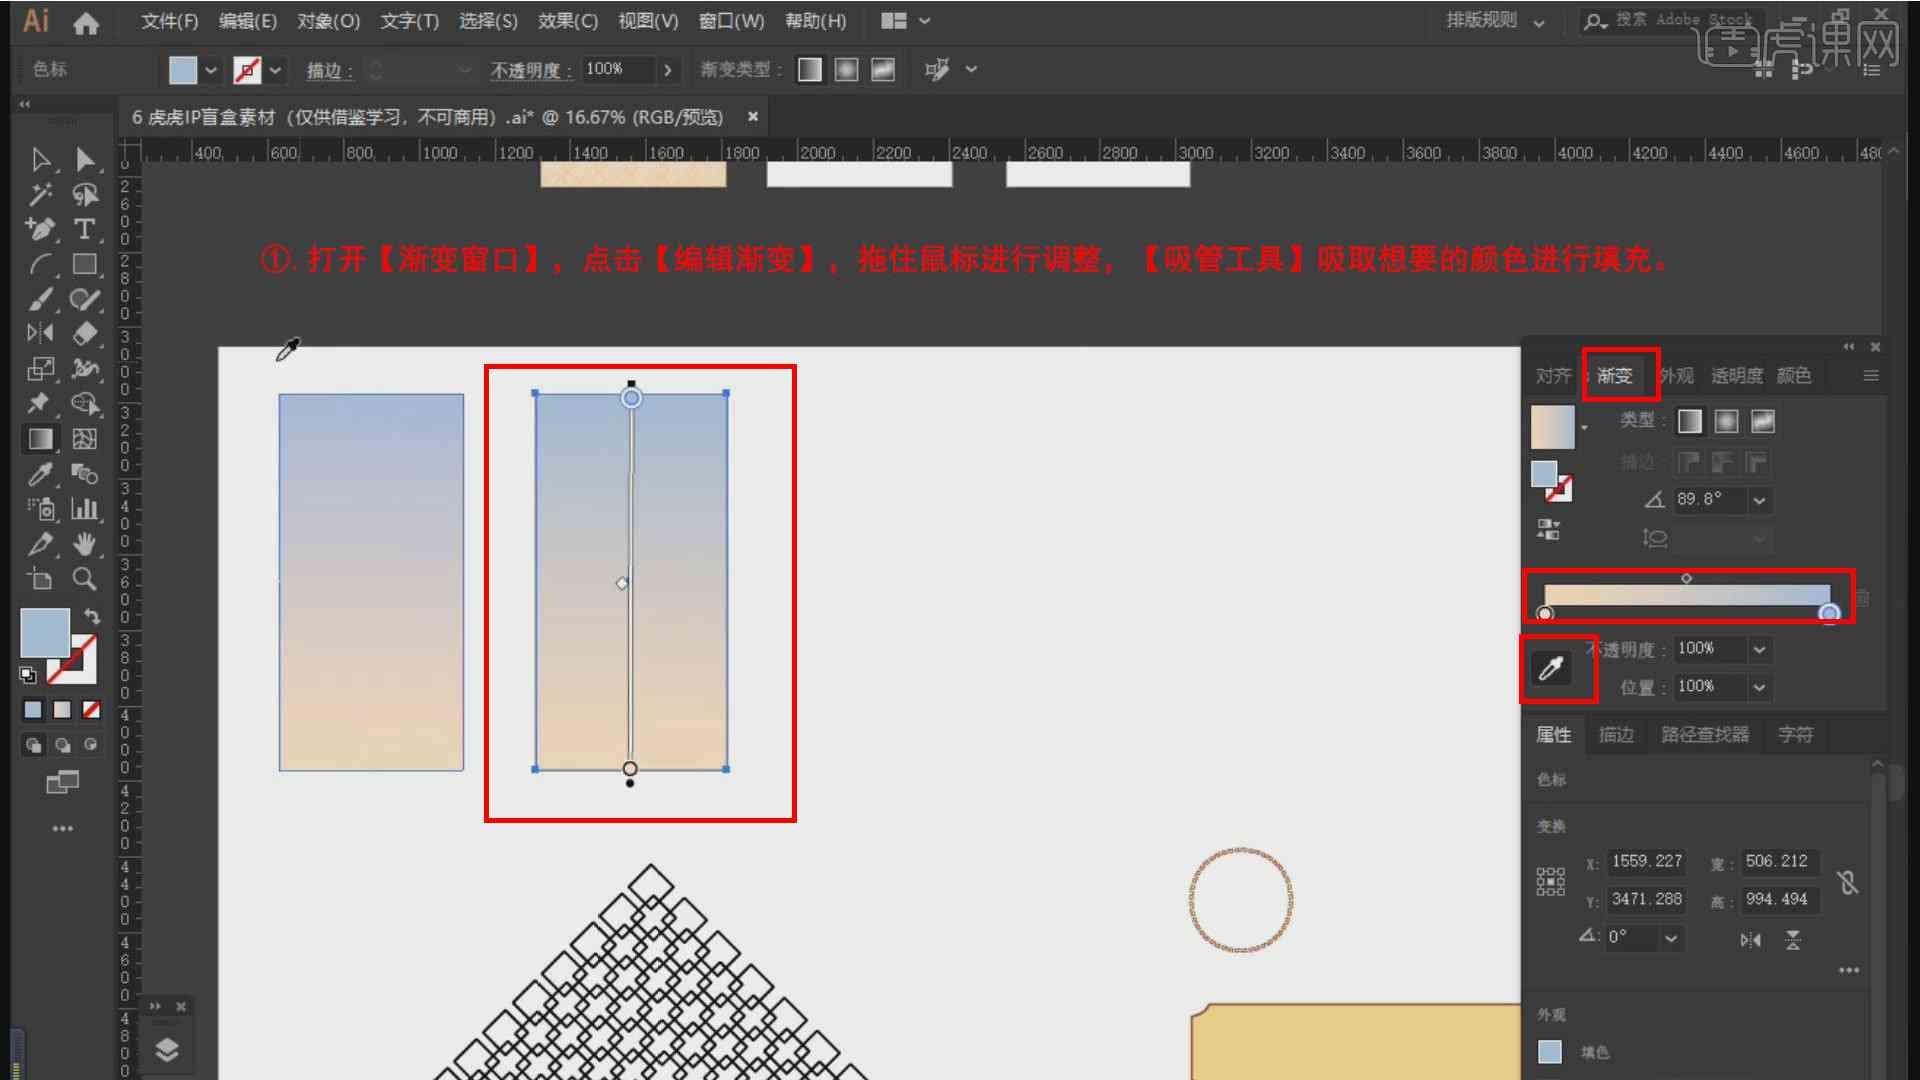Open the 文件(F) menu
This screenshot has height=1080, width=1920.
[x=169, y=21]
